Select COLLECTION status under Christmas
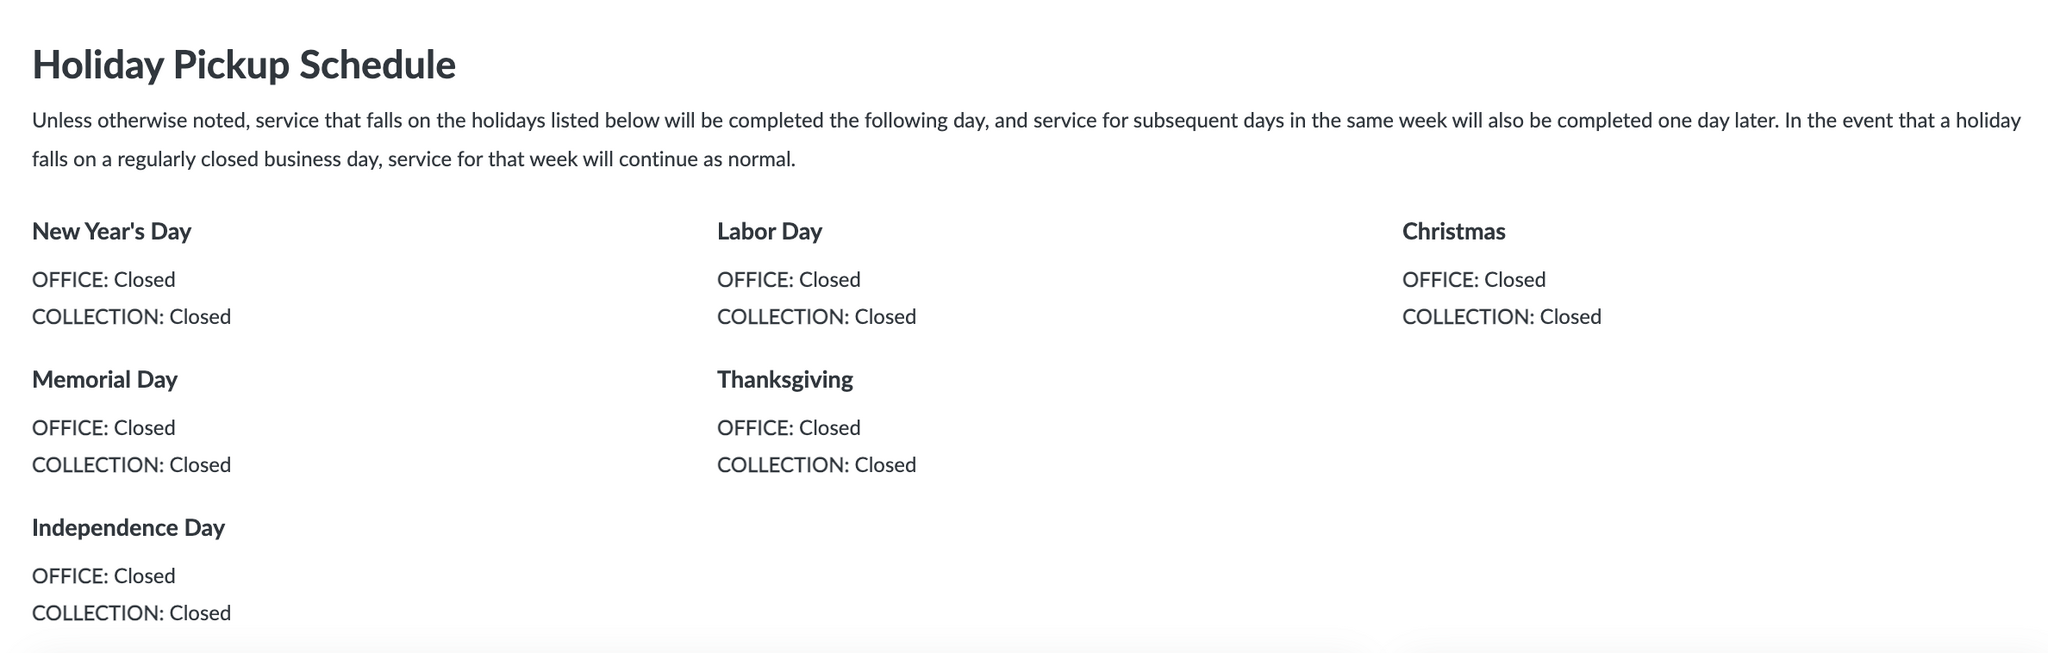 [x=1501, y=317]
